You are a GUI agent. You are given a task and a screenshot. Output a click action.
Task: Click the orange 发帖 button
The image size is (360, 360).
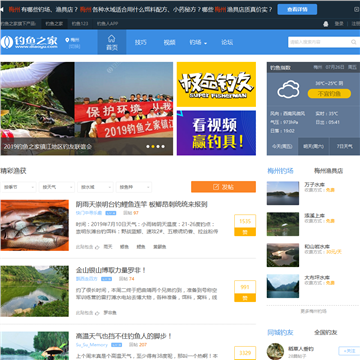tap(223, 187)
